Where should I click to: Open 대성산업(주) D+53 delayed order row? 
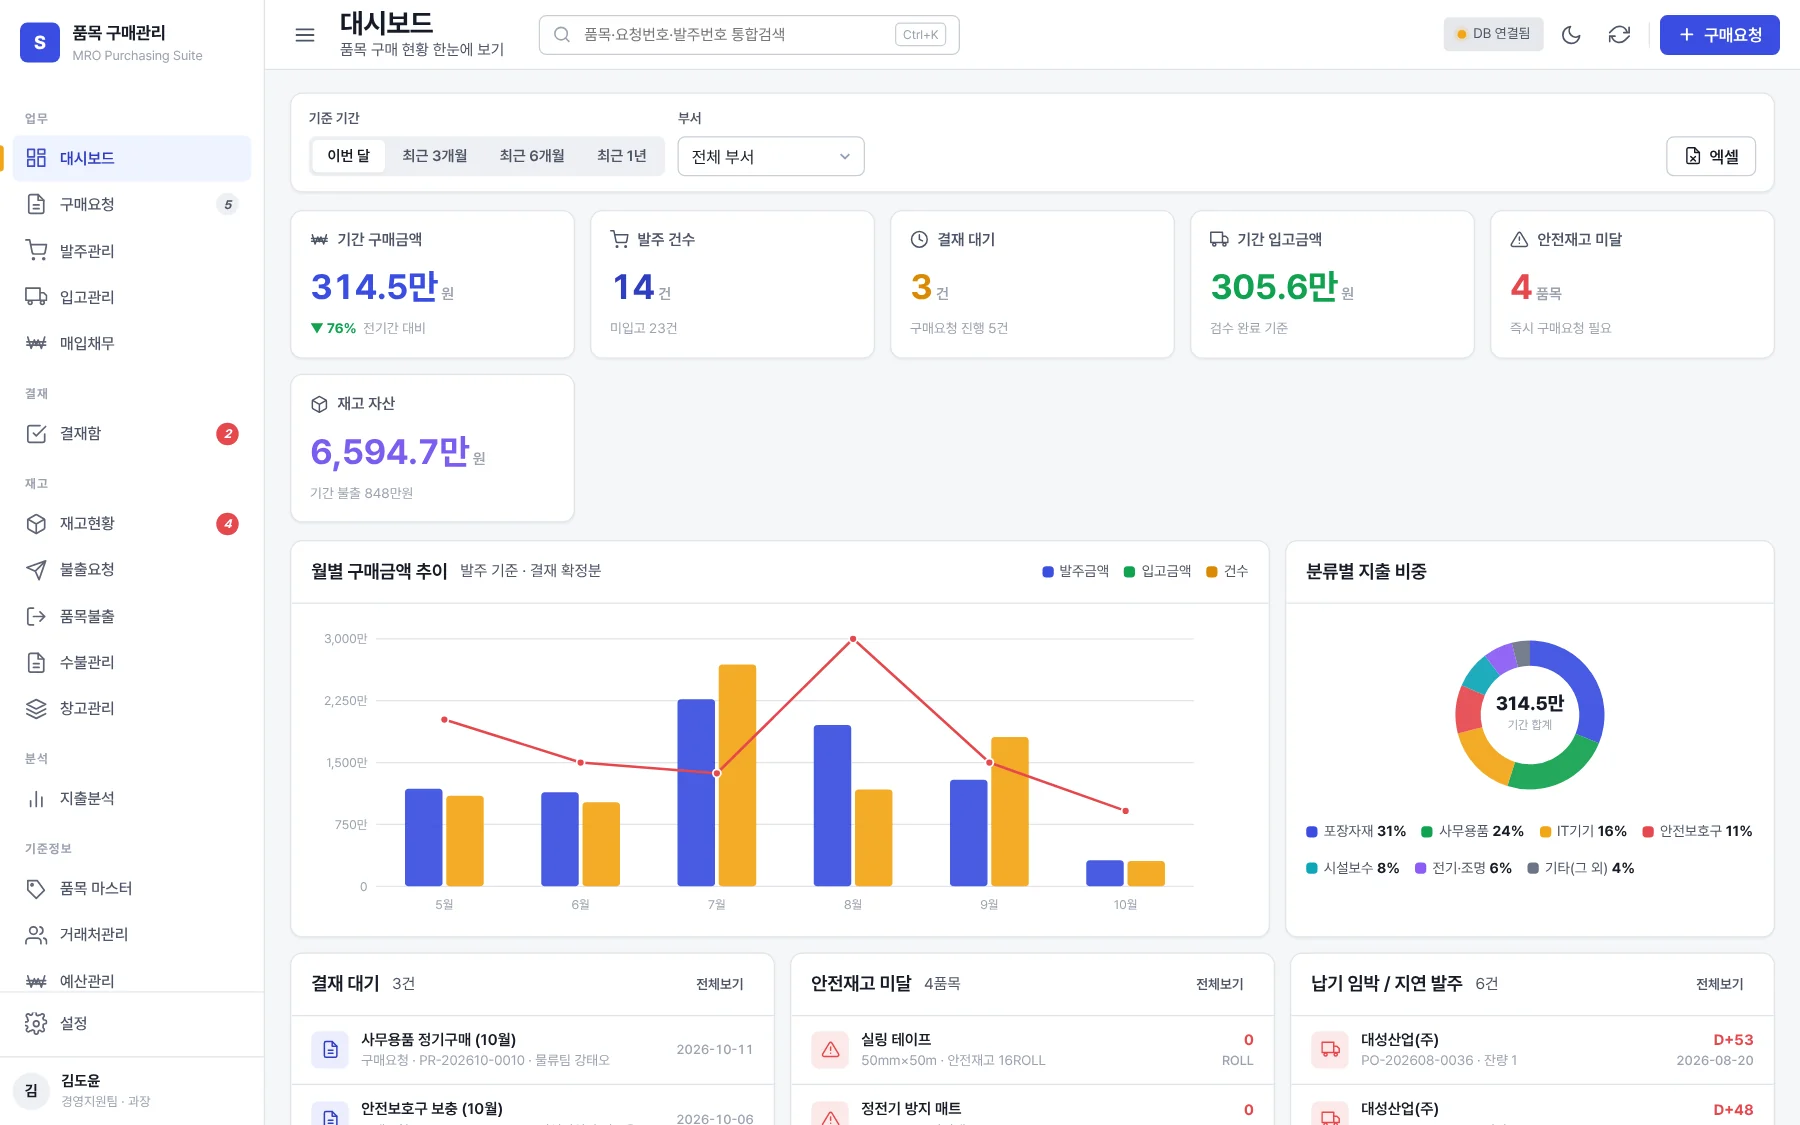(x=1532, y=1050)
